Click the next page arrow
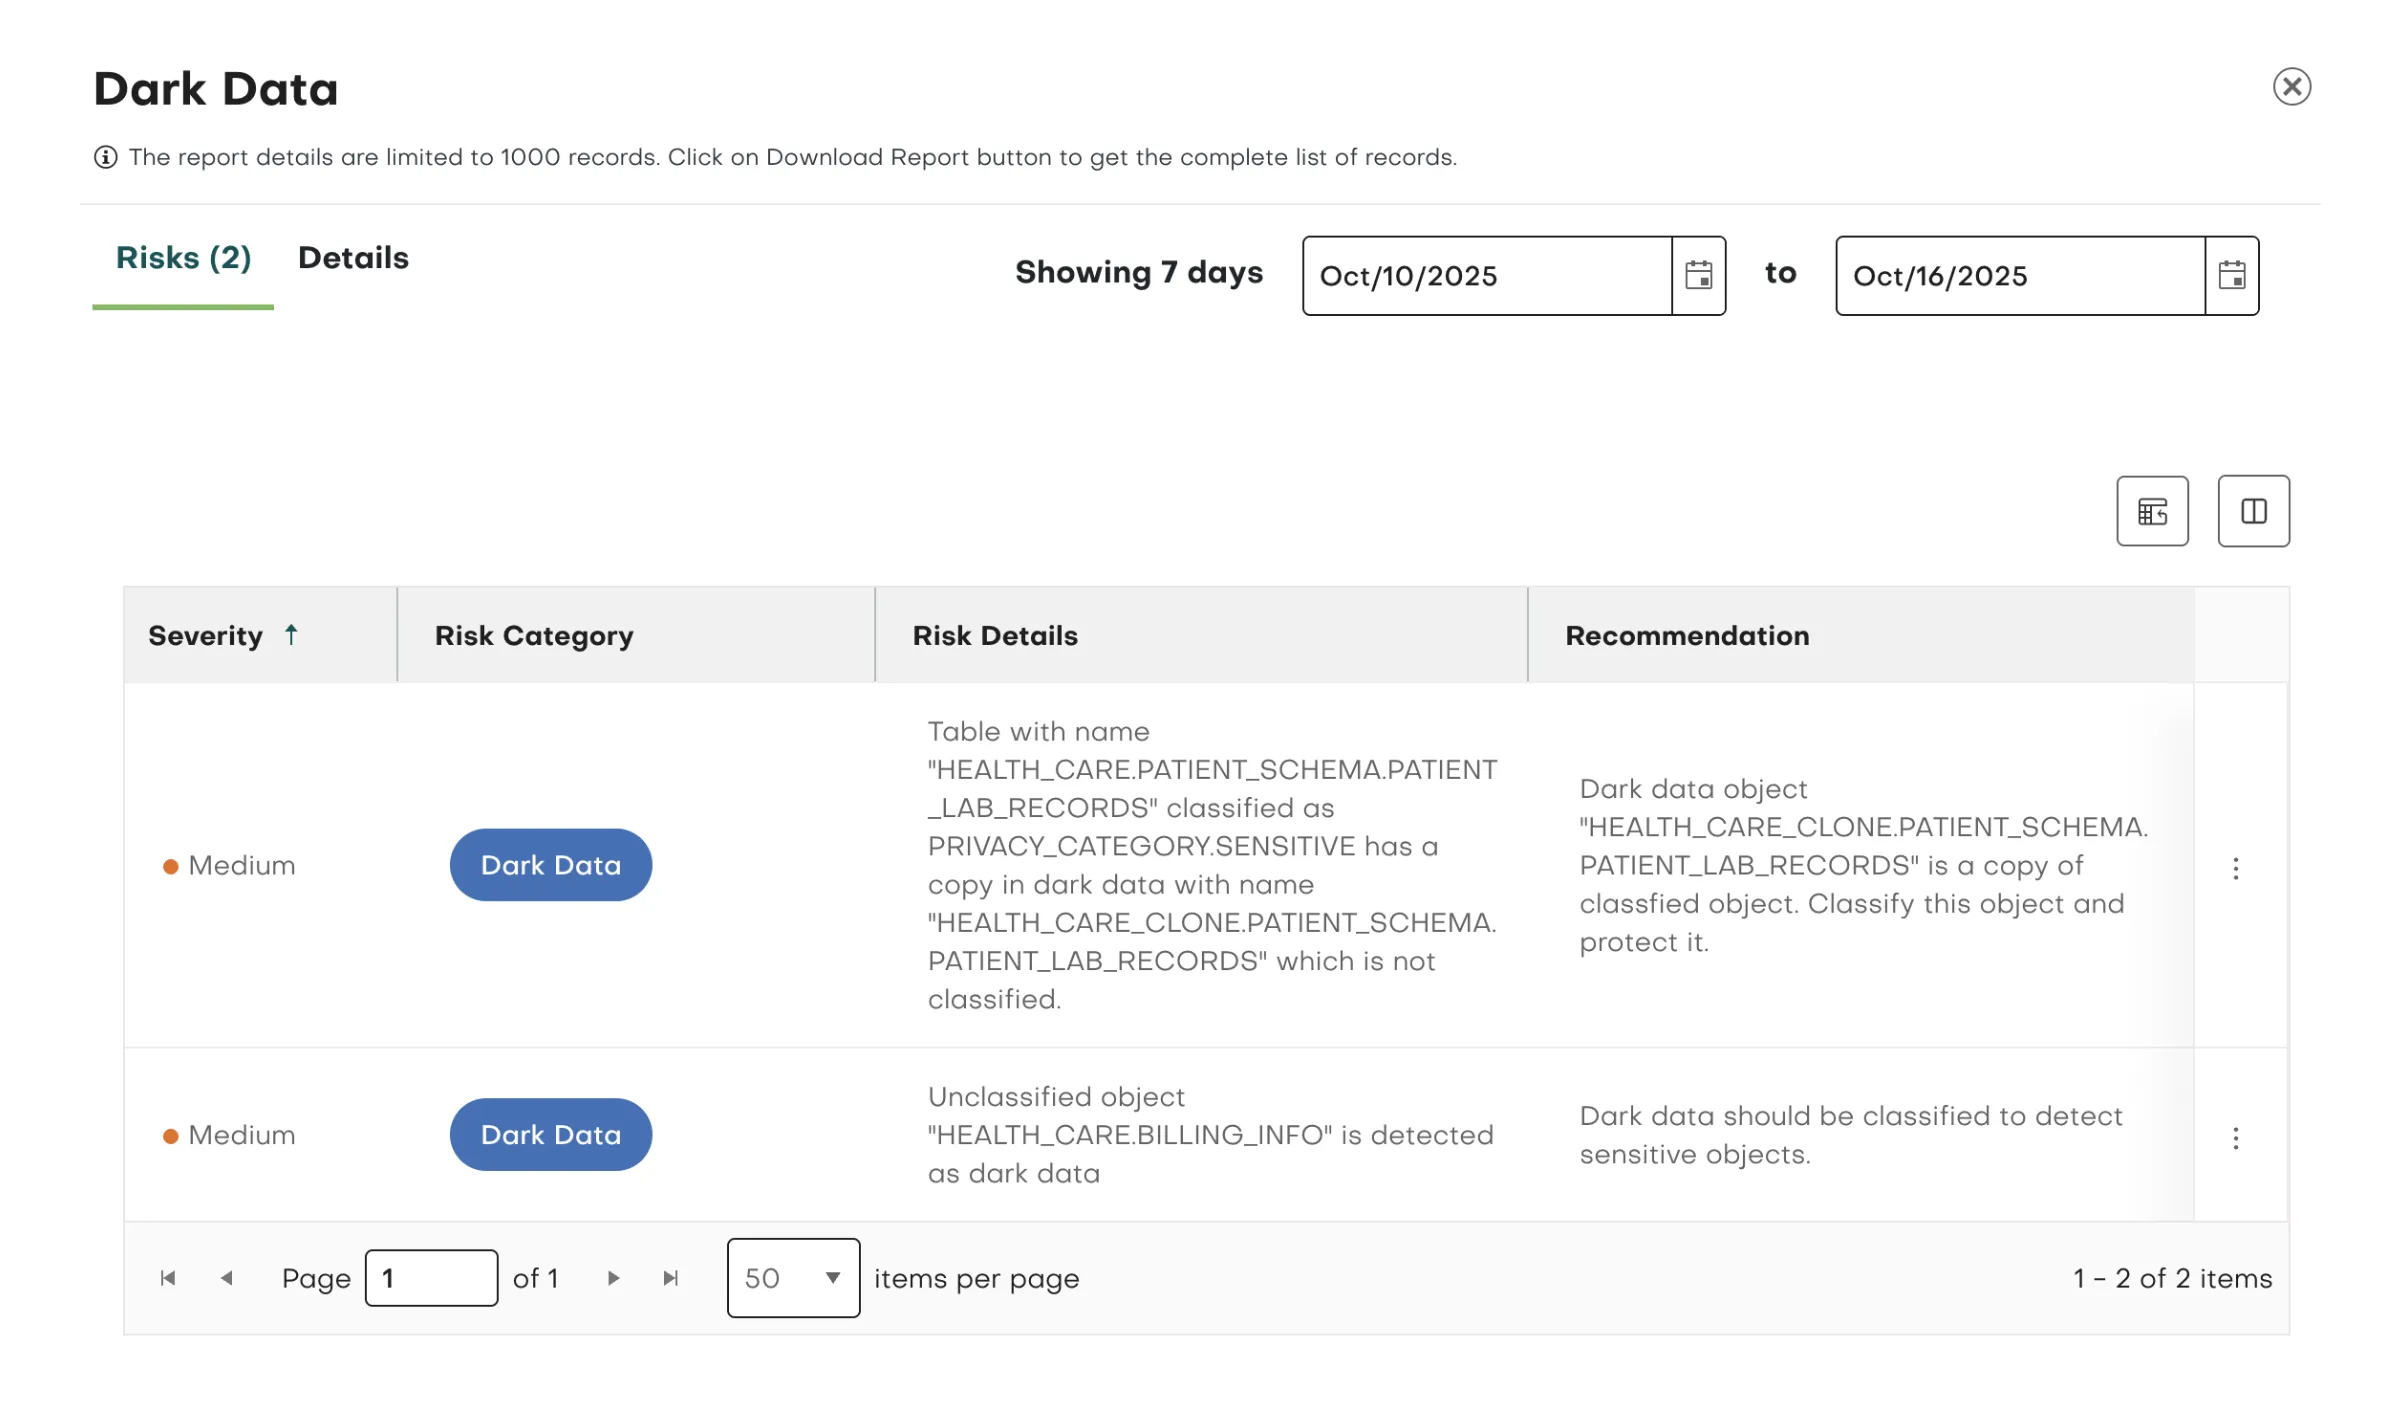The image size is (2400, 1424). point(613,1278)
